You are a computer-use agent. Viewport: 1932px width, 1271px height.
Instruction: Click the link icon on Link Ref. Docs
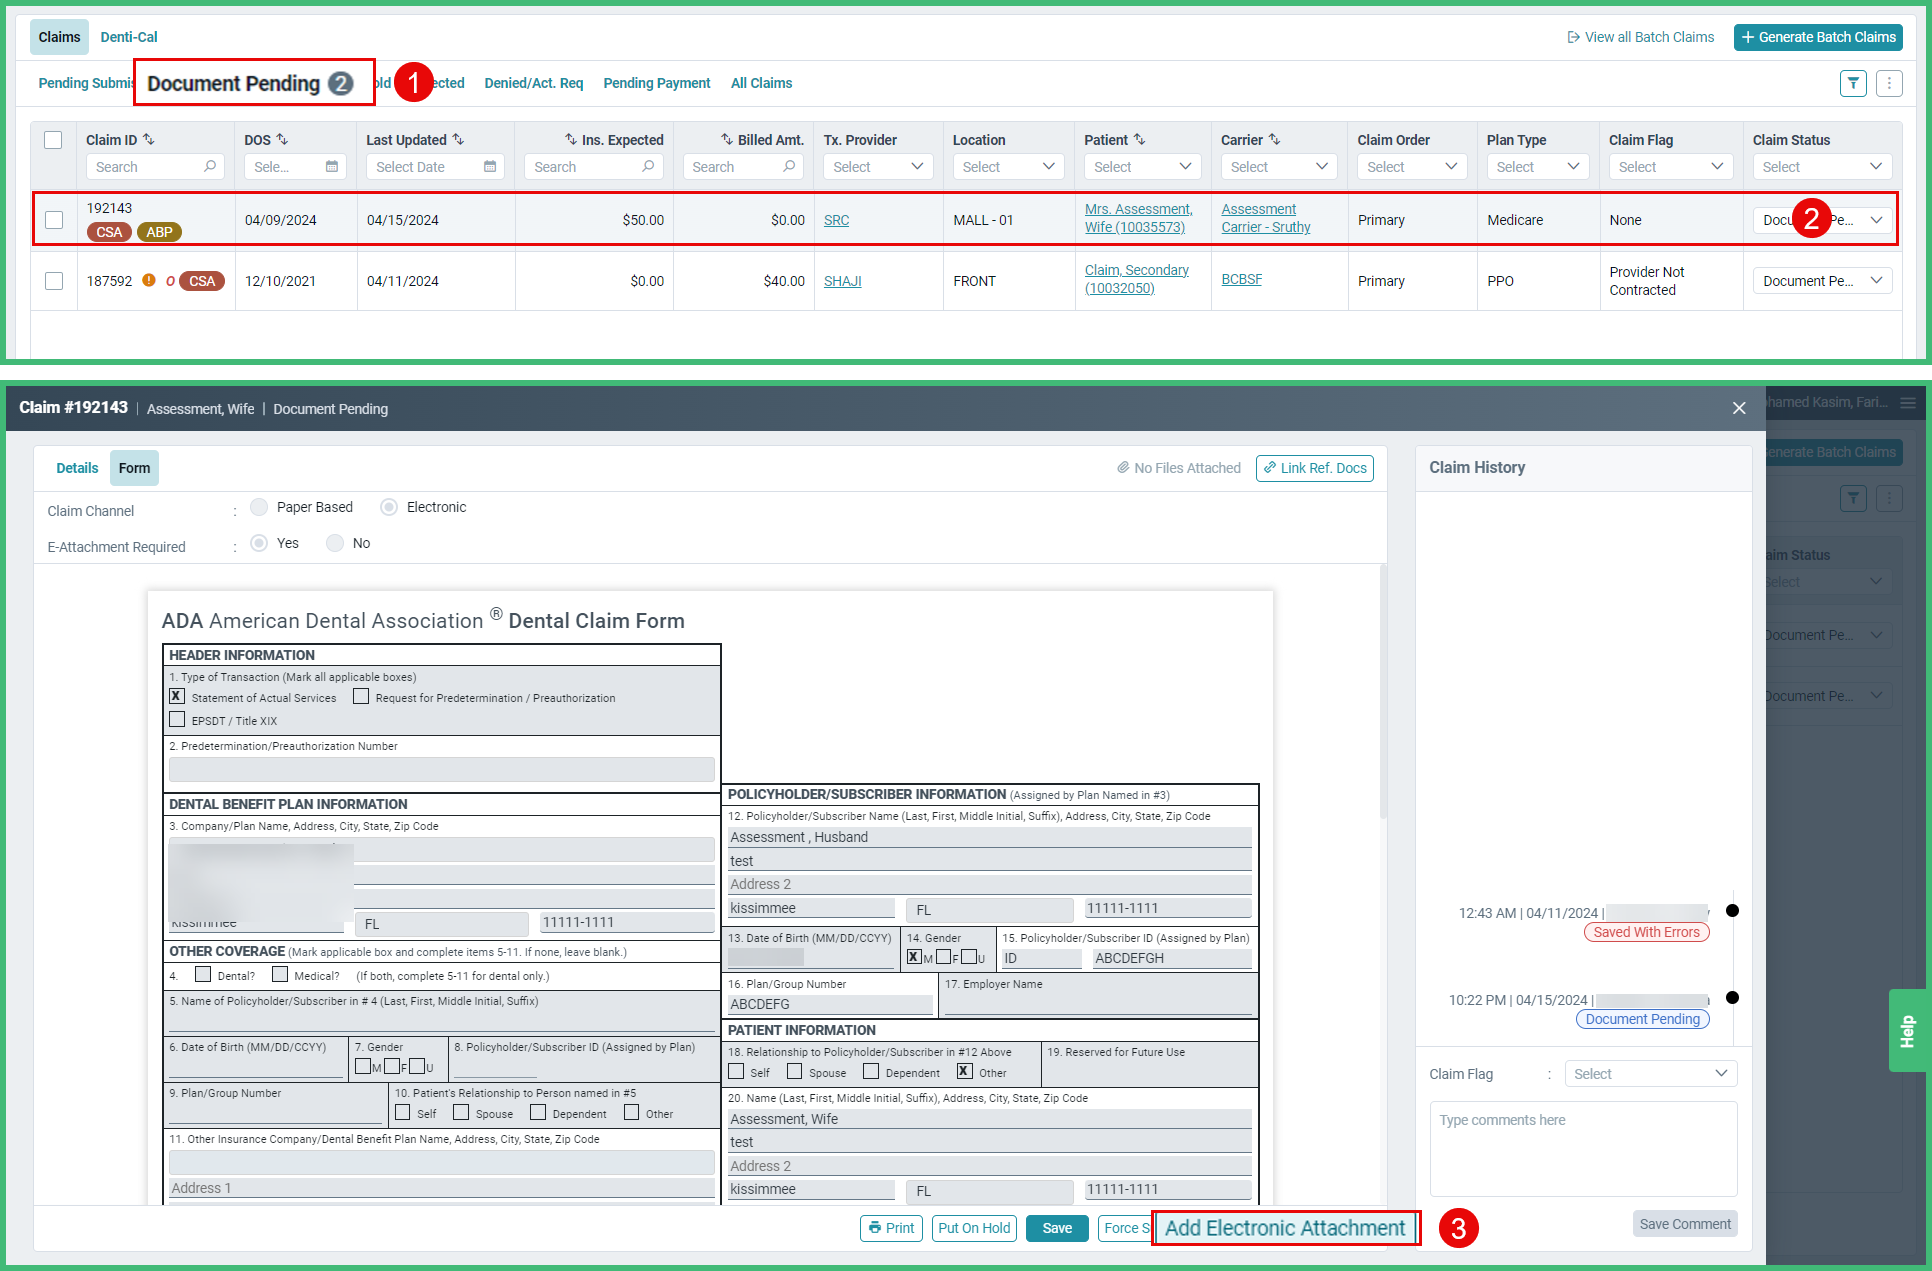[x=1268, y=467]
